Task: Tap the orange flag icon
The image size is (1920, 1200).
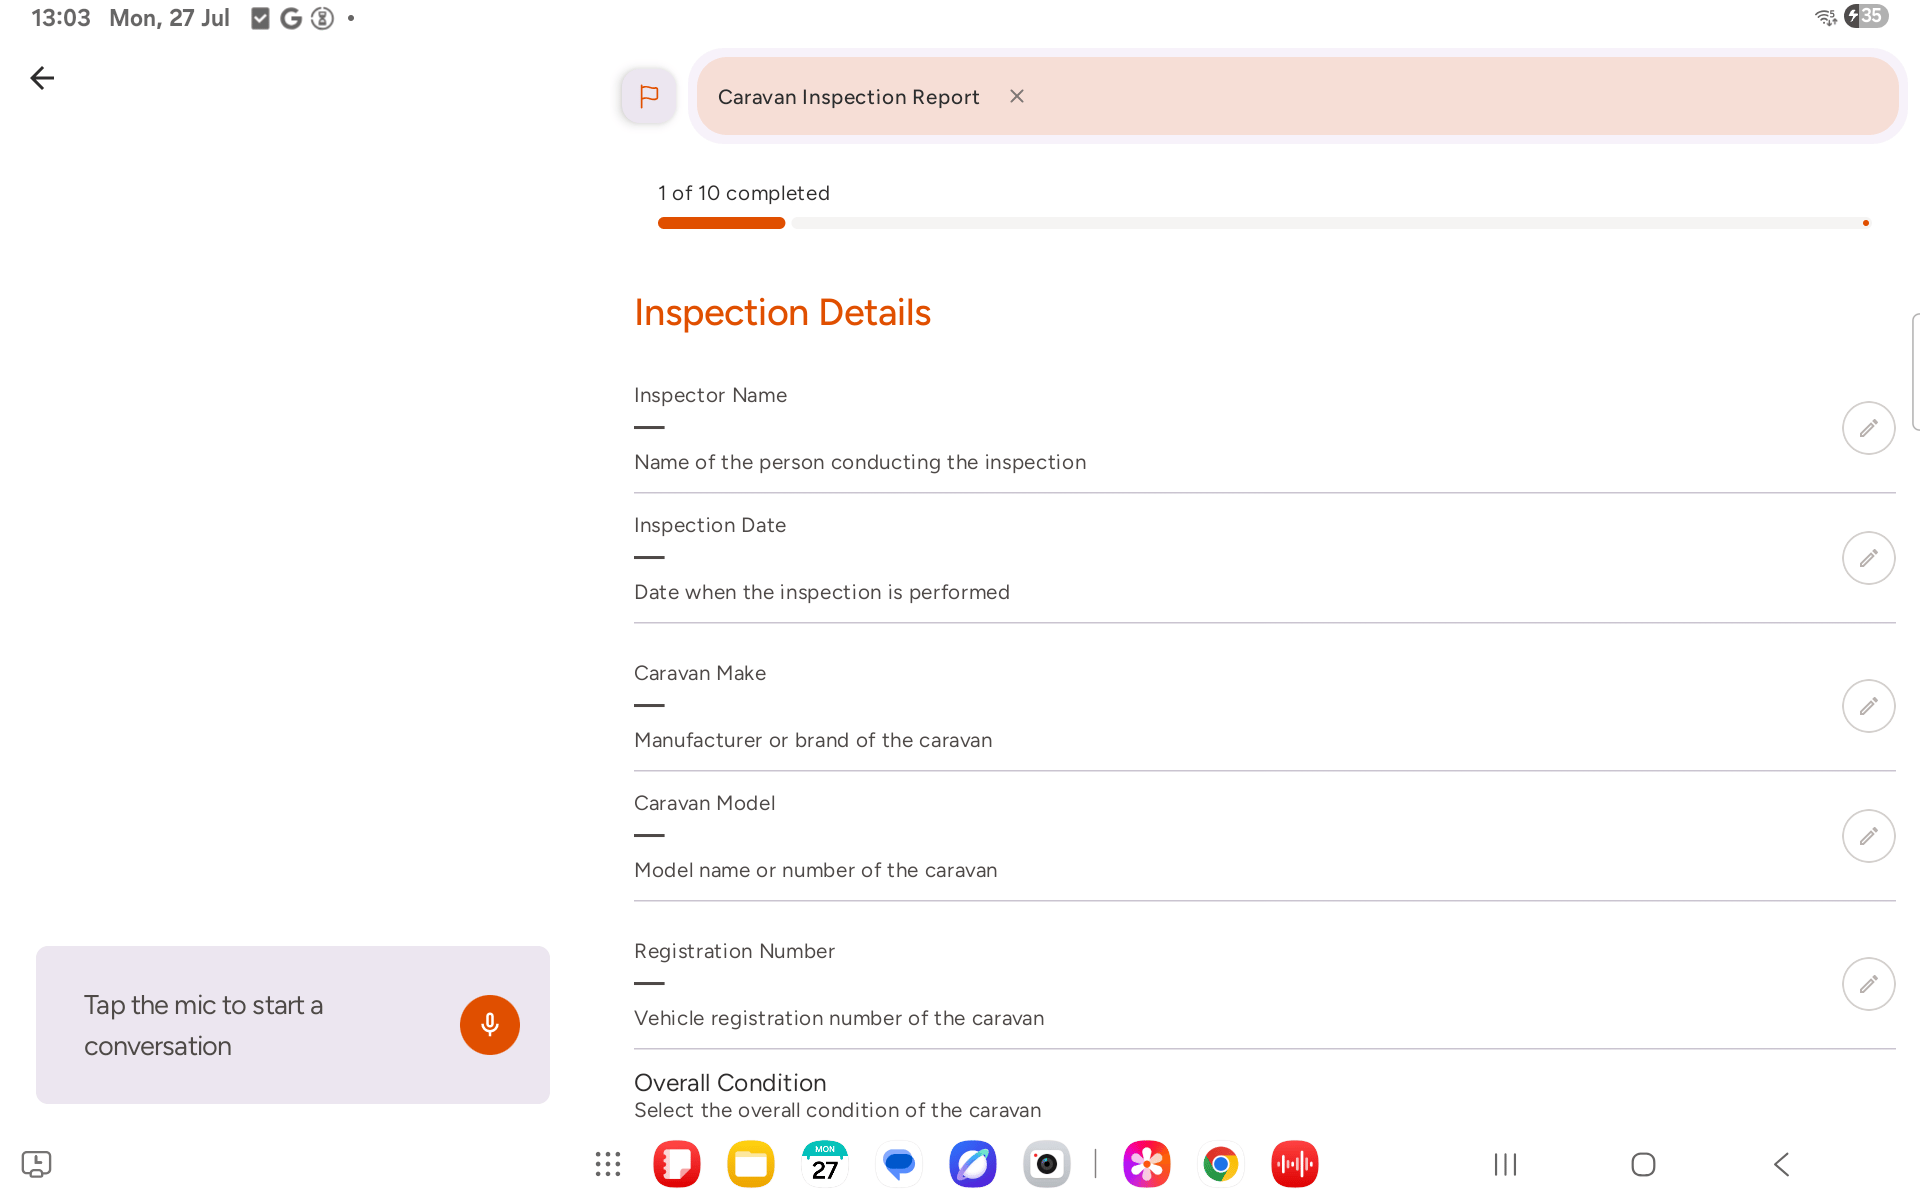Action: 648,96
